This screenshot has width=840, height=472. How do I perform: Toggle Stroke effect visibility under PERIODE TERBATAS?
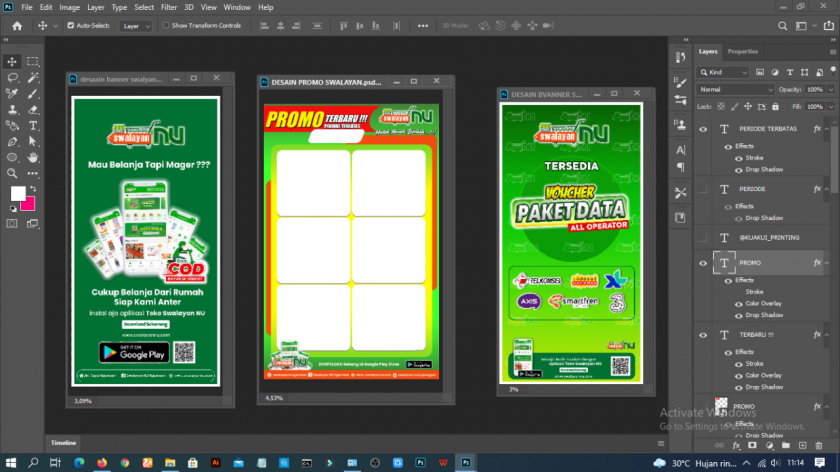click(739, 158)
